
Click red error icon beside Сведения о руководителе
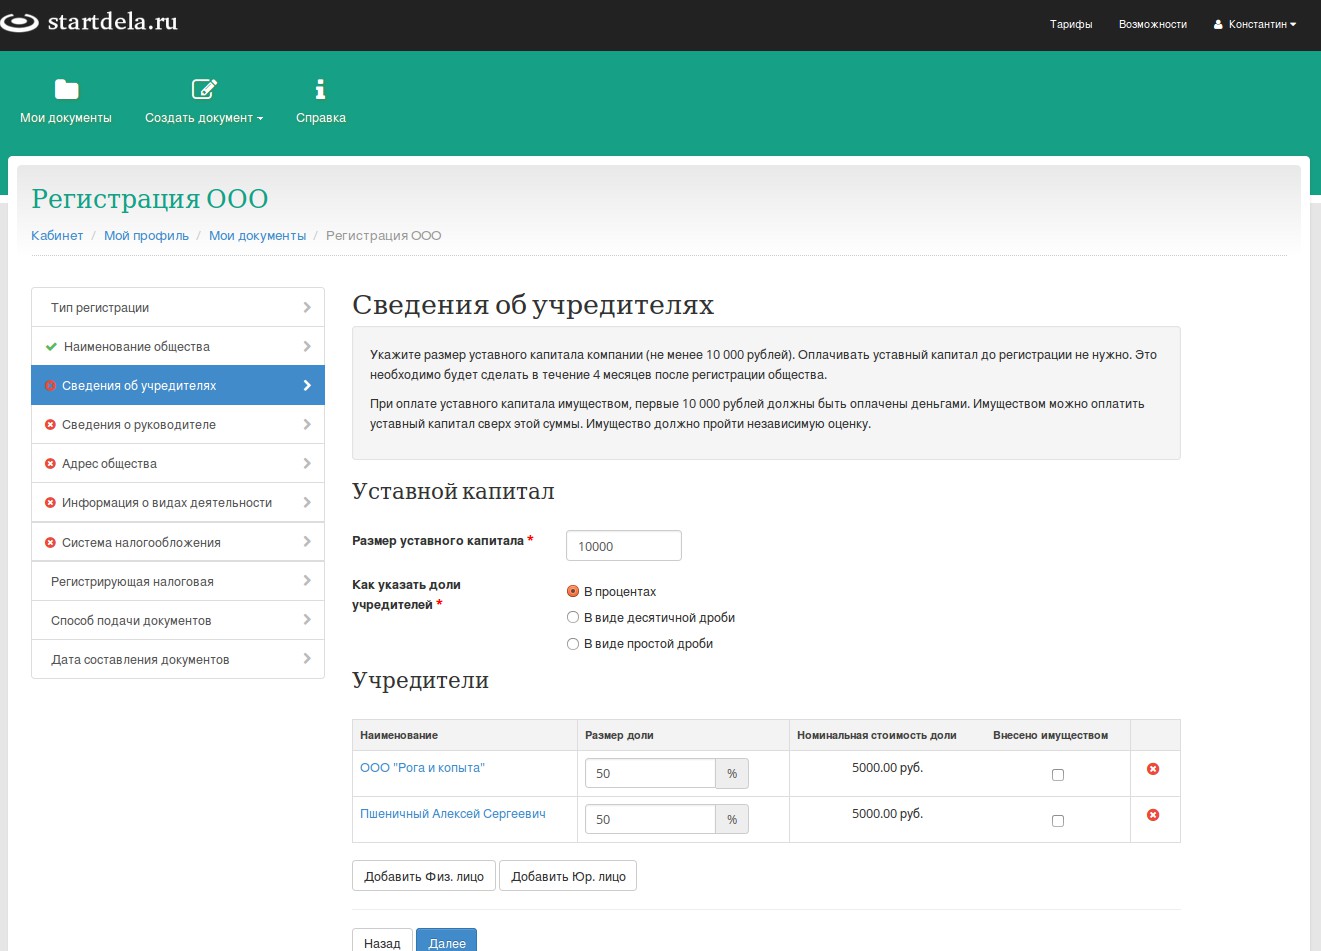tap(50, 425)
